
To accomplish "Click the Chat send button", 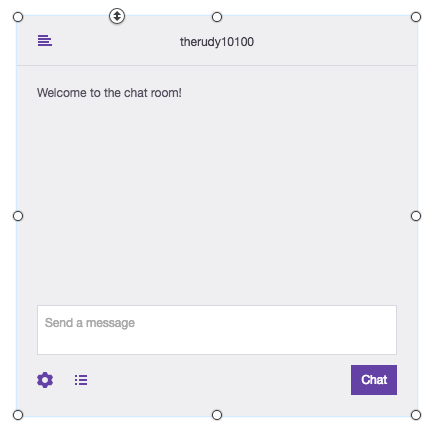I will pyautogui.click(x=374, y=380).
